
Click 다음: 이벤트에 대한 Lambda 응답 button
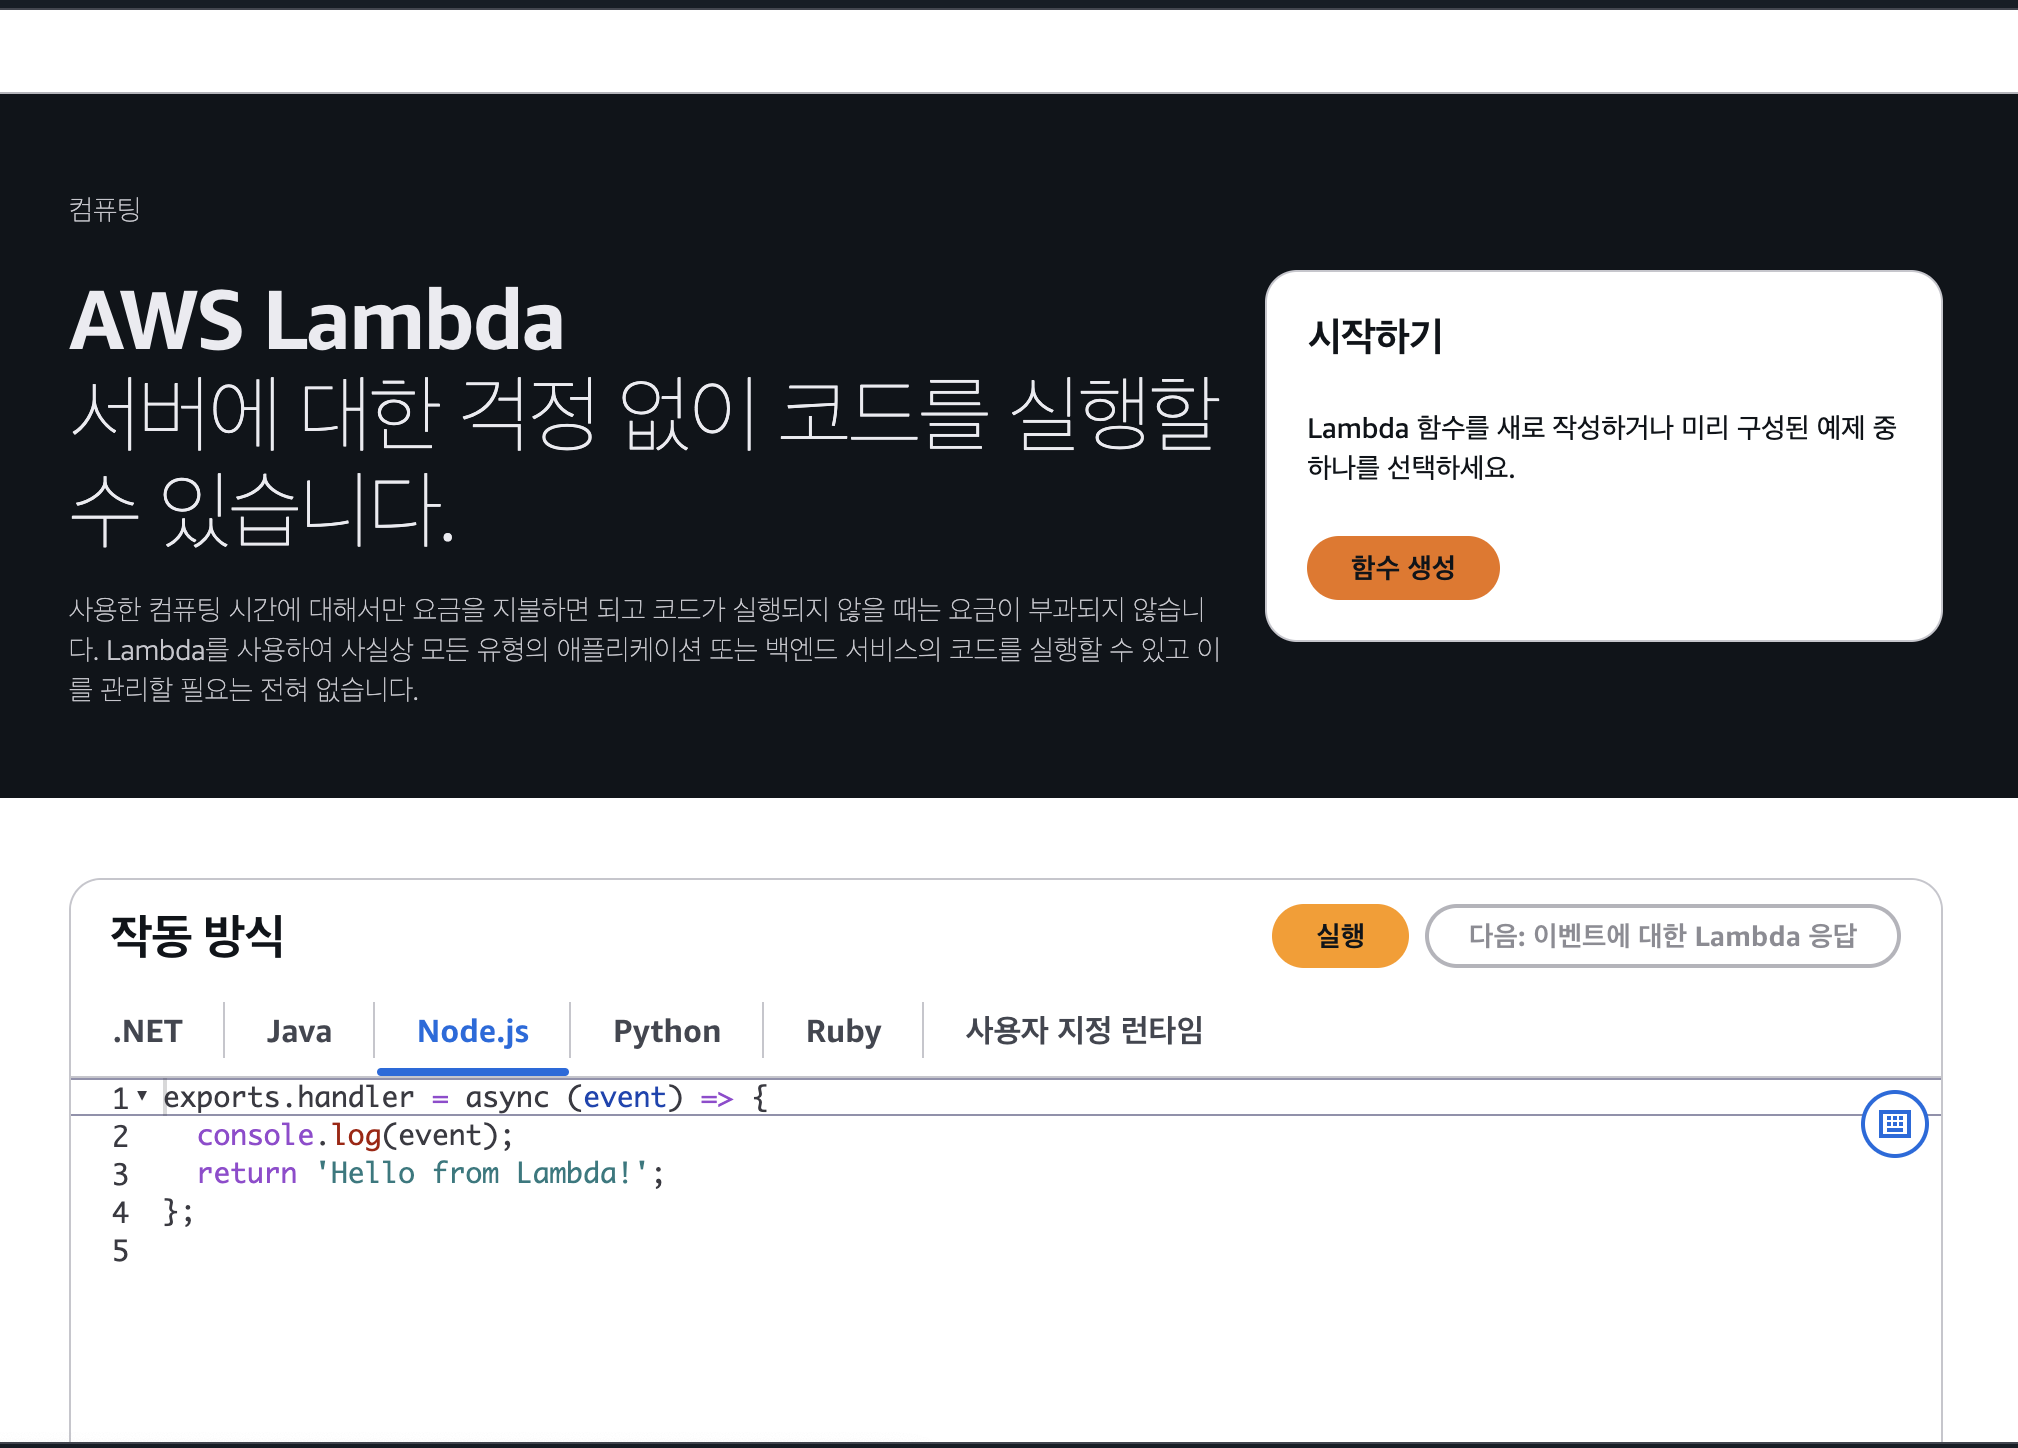(x=1662, y=936)
